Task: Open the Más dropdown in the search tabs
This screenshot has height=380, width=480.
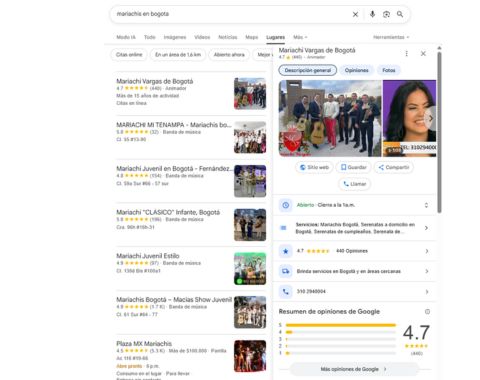Action: (x=300, y=37)
